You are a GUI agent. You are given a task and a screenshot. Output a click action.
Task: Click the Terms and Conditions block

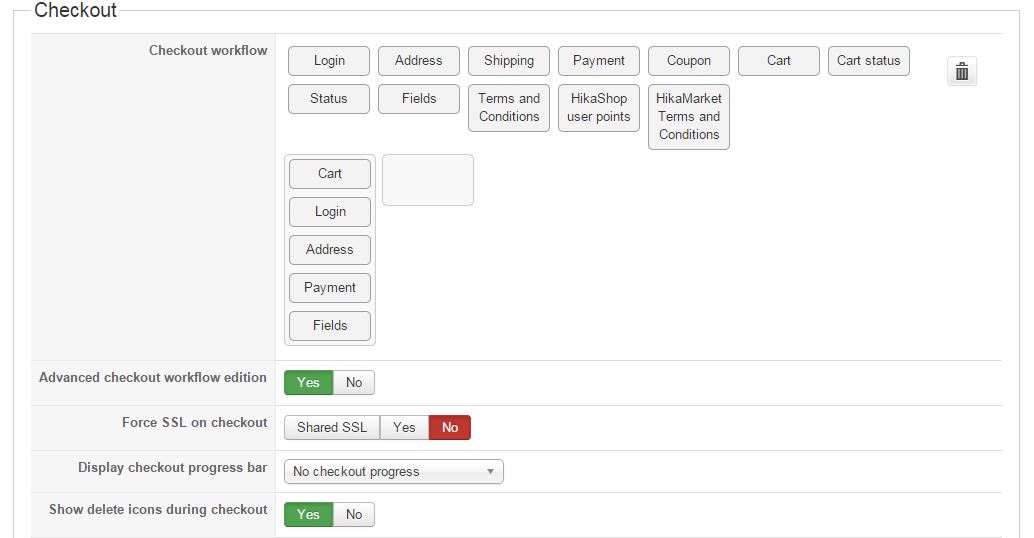pos(509,107)
